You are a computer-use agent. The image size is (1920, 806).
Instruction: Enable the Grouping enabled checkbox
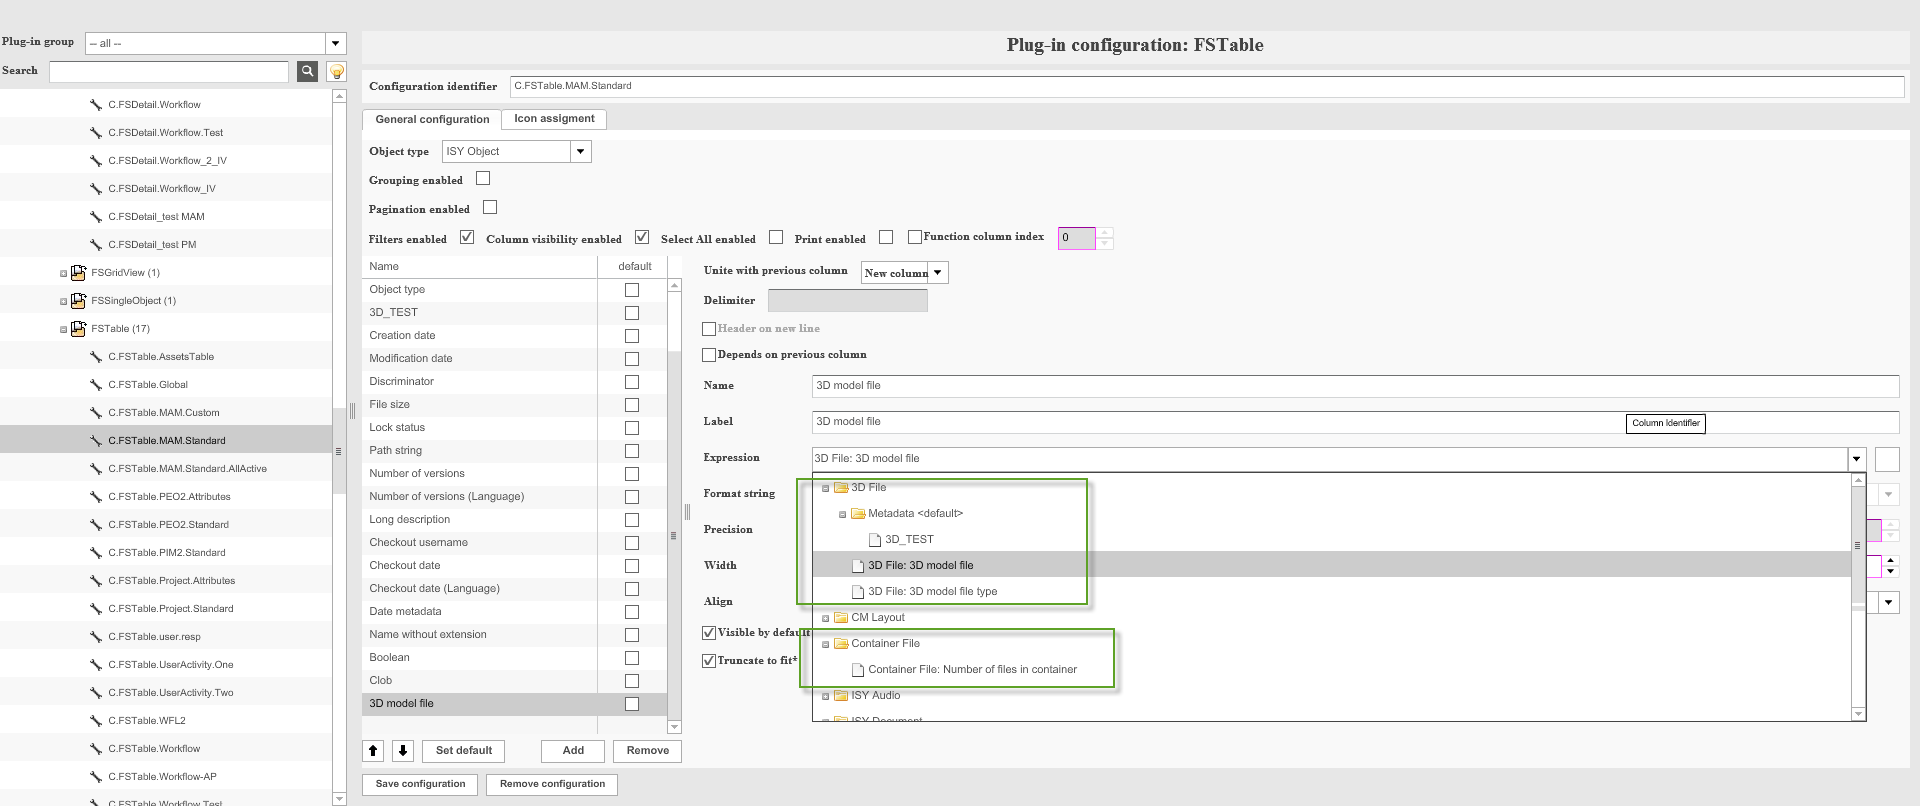click(x=483, y=178)
